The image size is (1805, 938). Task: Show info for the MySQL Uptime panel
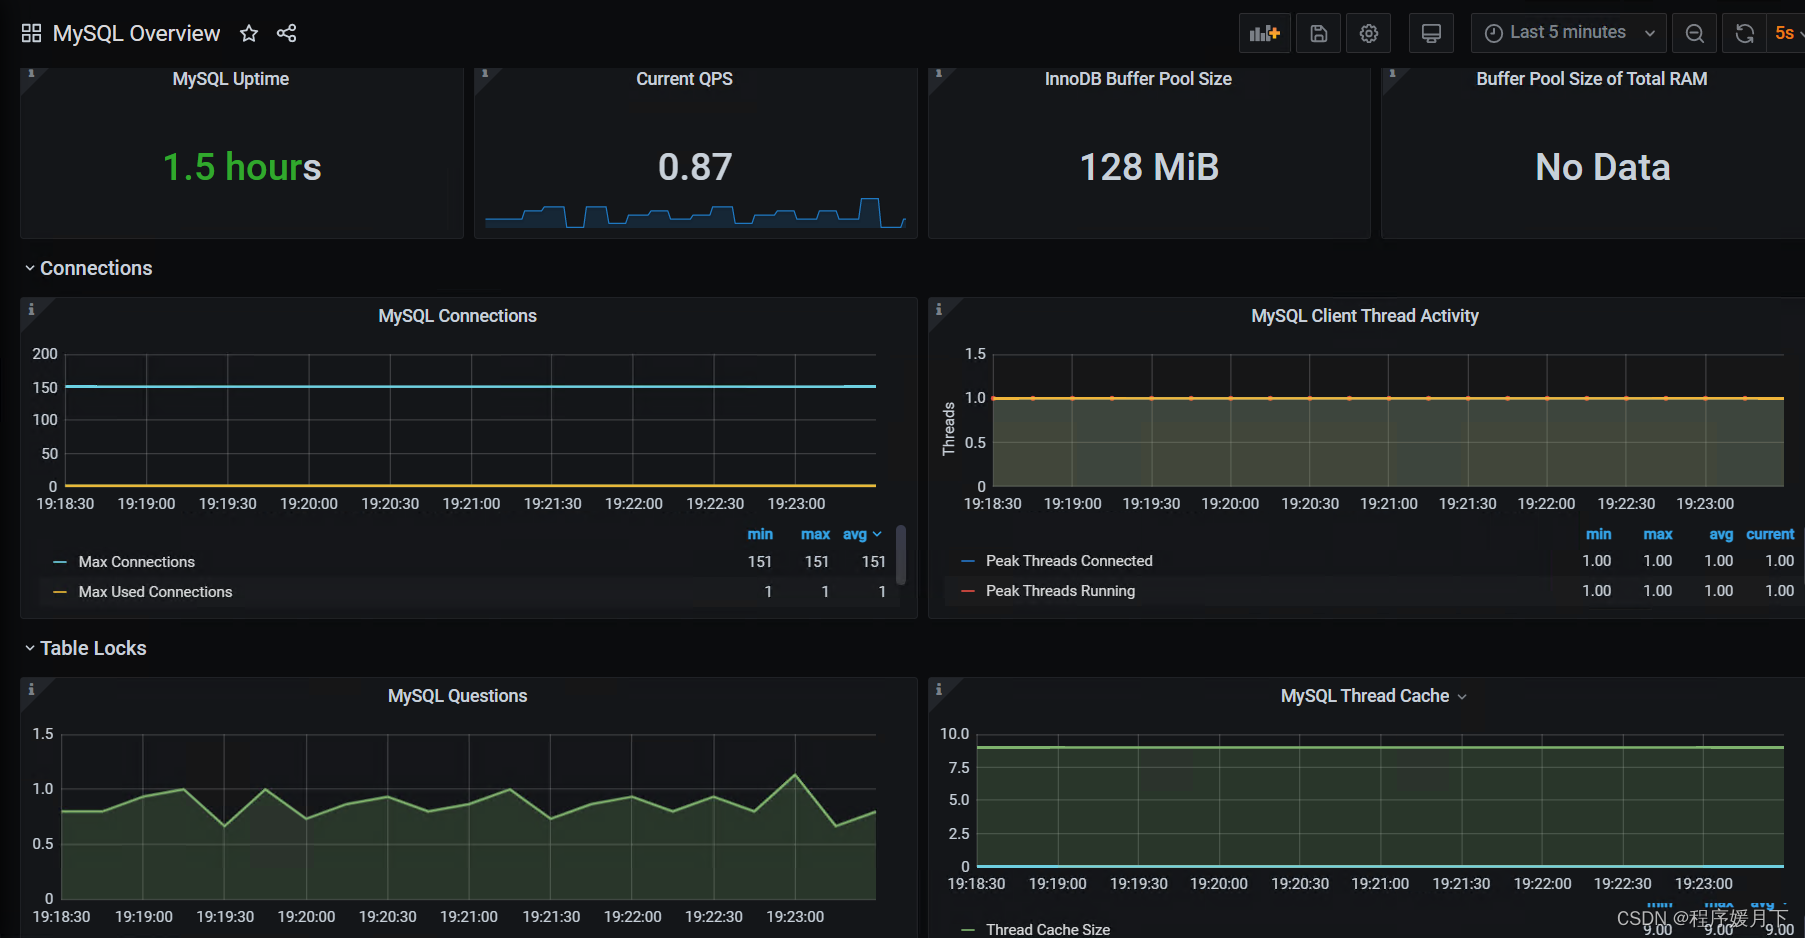[x=31, y=74]
